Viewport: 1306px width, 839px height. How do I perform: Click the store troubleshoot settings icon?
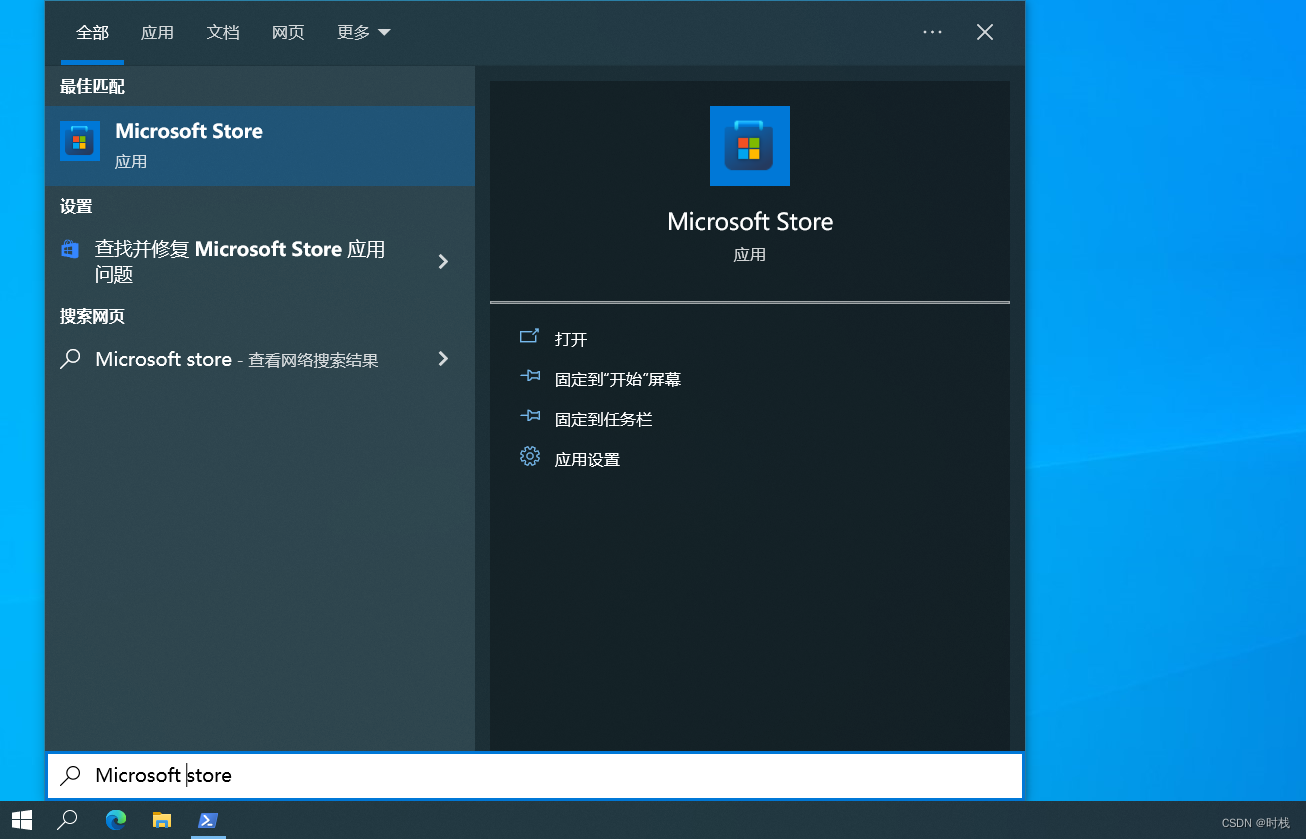(x=70, y=249)
